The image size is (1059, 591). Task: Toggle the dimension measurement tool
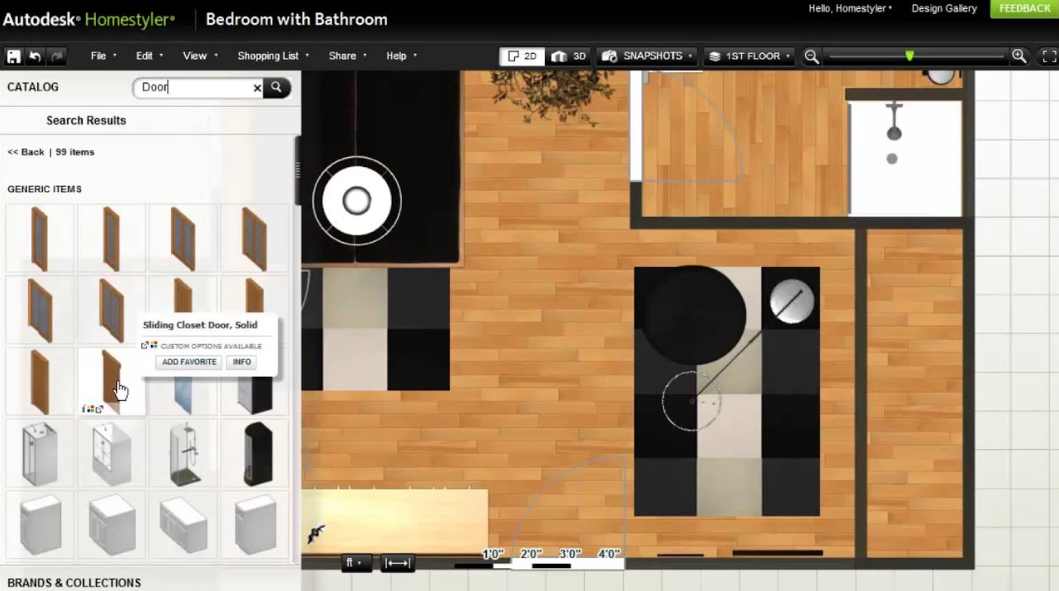398,563
